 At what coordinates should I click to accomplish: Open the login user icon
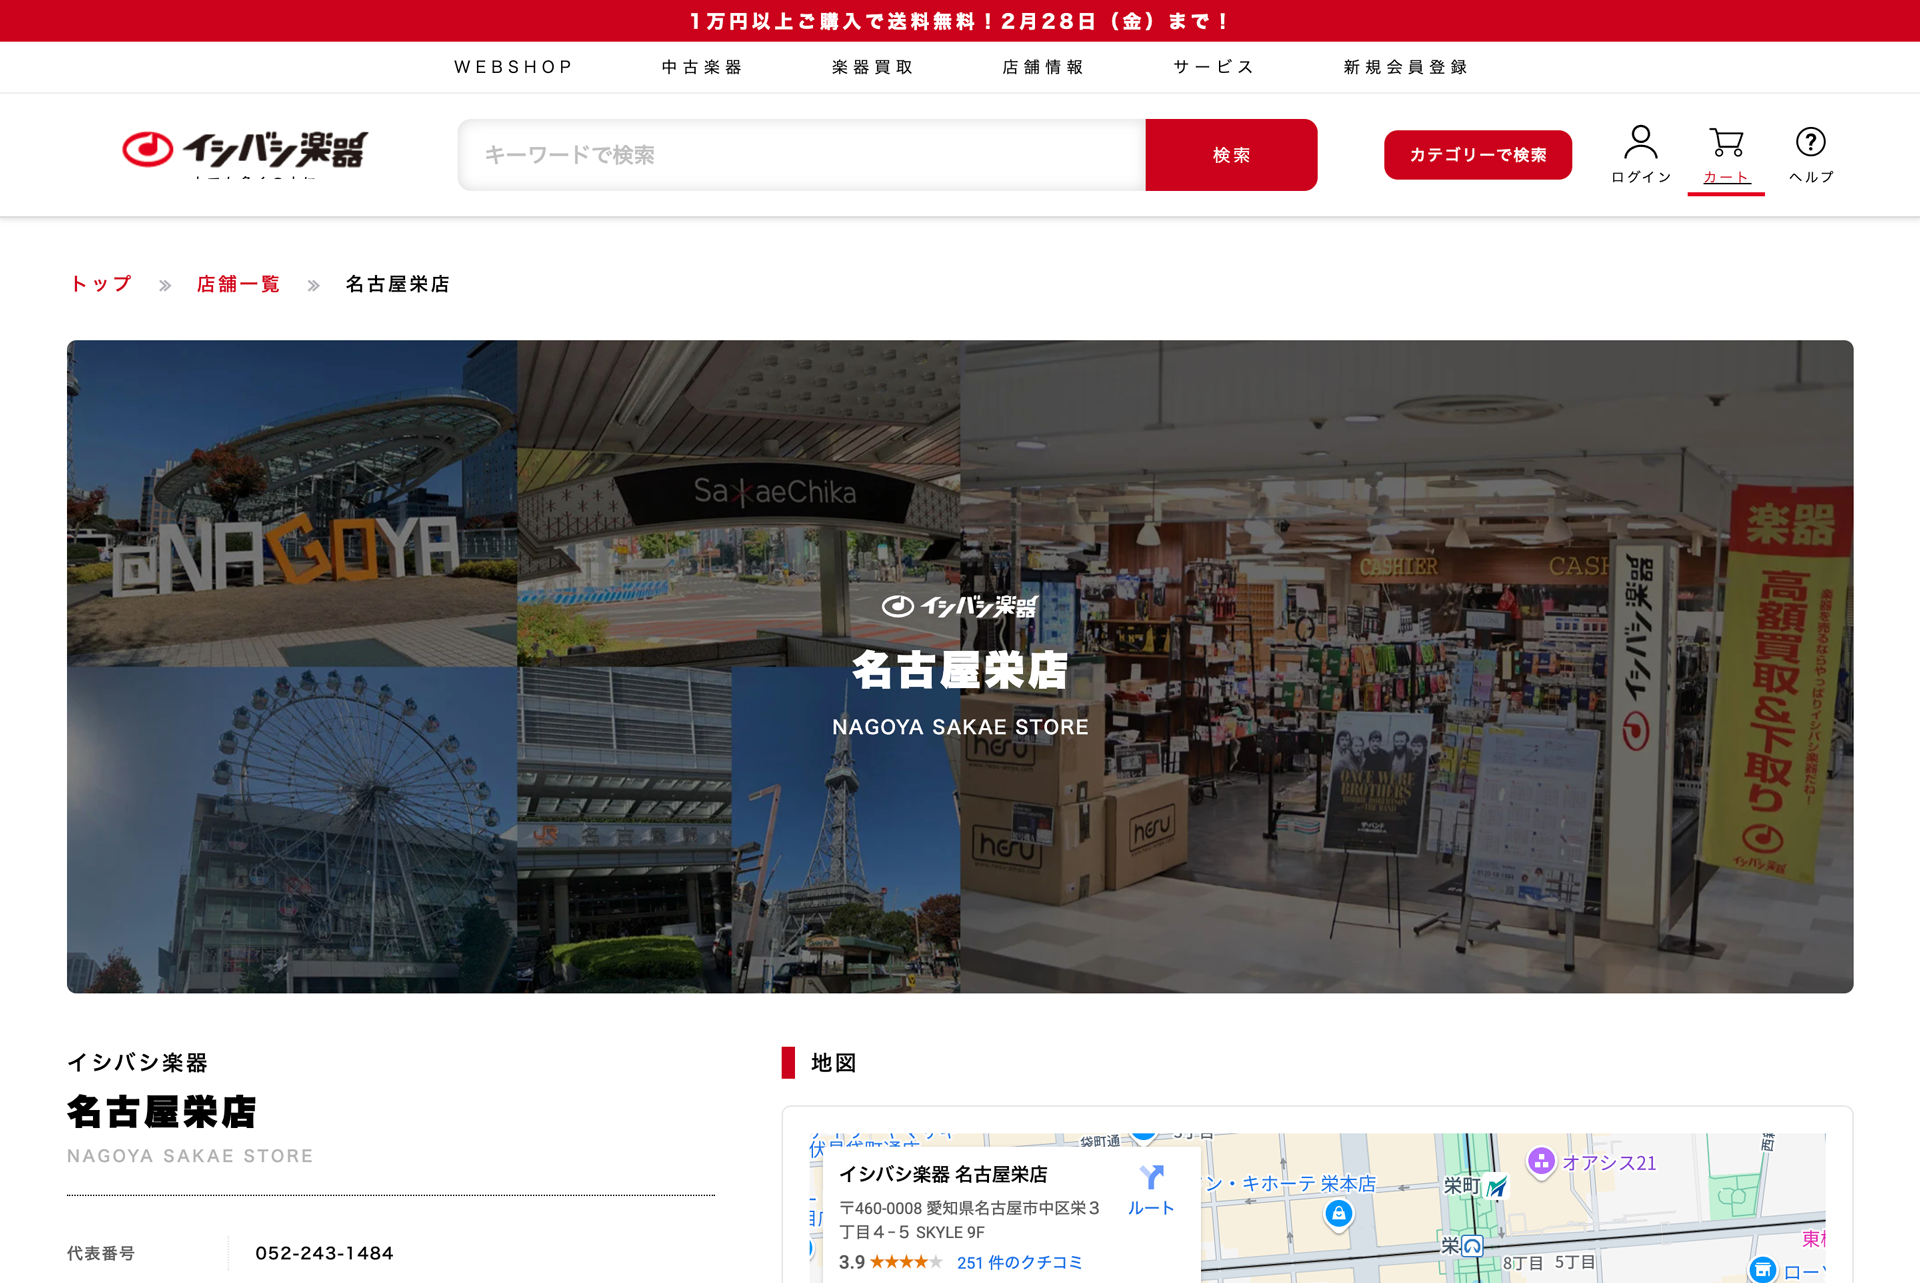coord(1640,143)
